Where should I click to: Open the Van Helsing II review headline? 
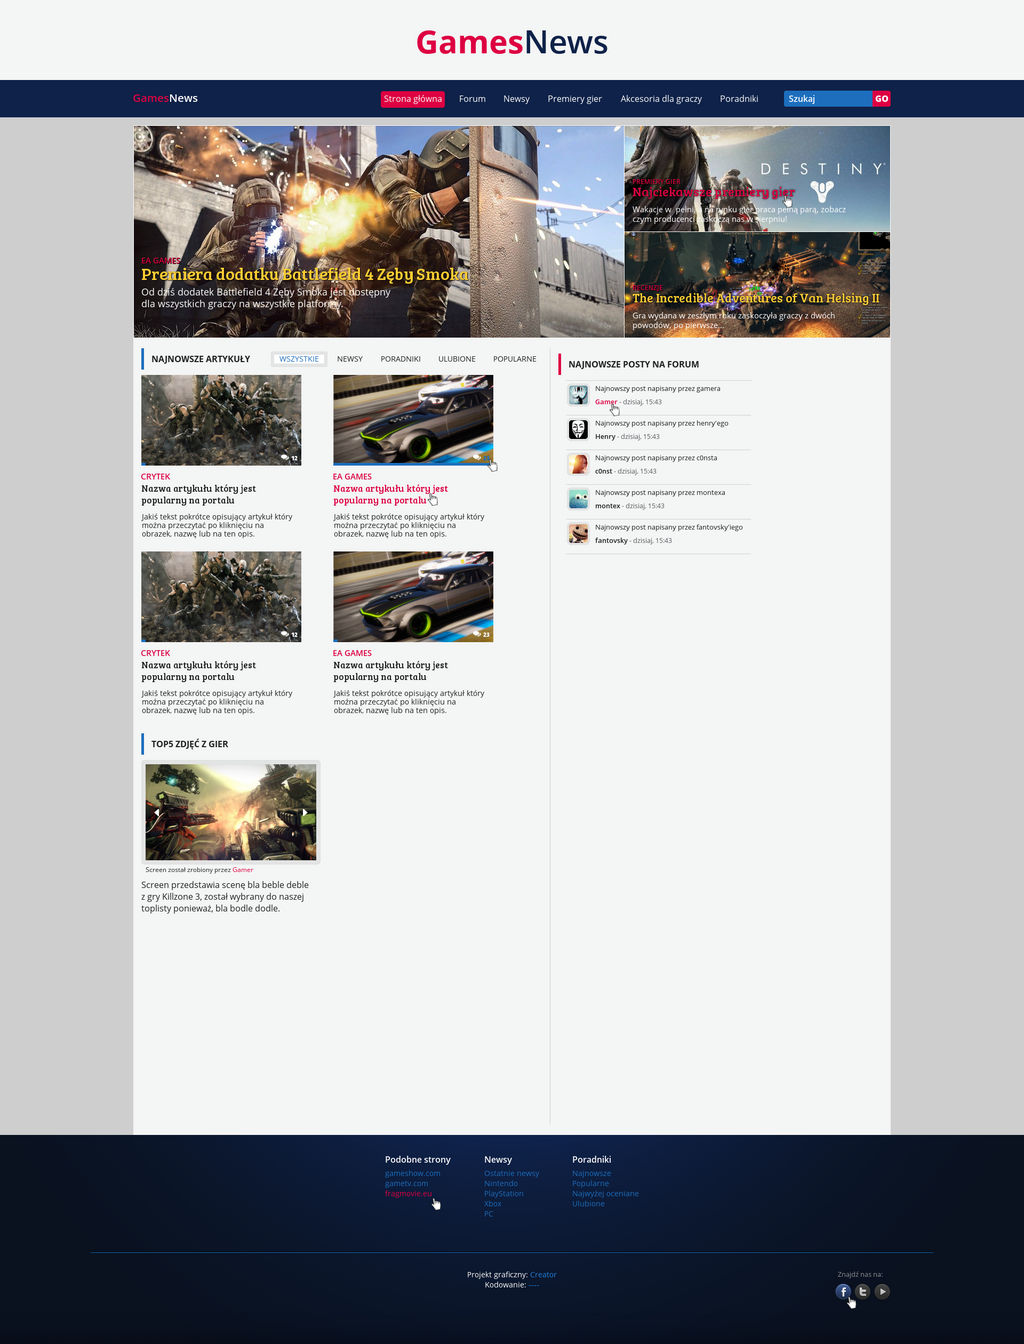pos(756,298)
